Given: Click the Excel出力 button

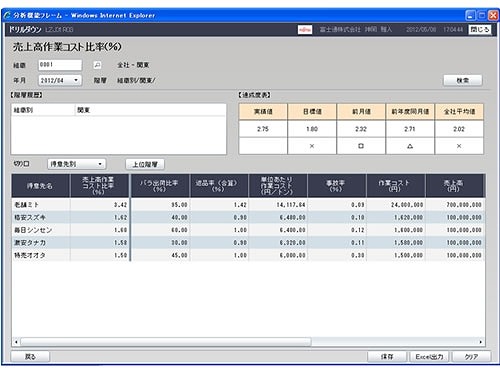Looking at the screenshot, I should [x=429, y=357].
